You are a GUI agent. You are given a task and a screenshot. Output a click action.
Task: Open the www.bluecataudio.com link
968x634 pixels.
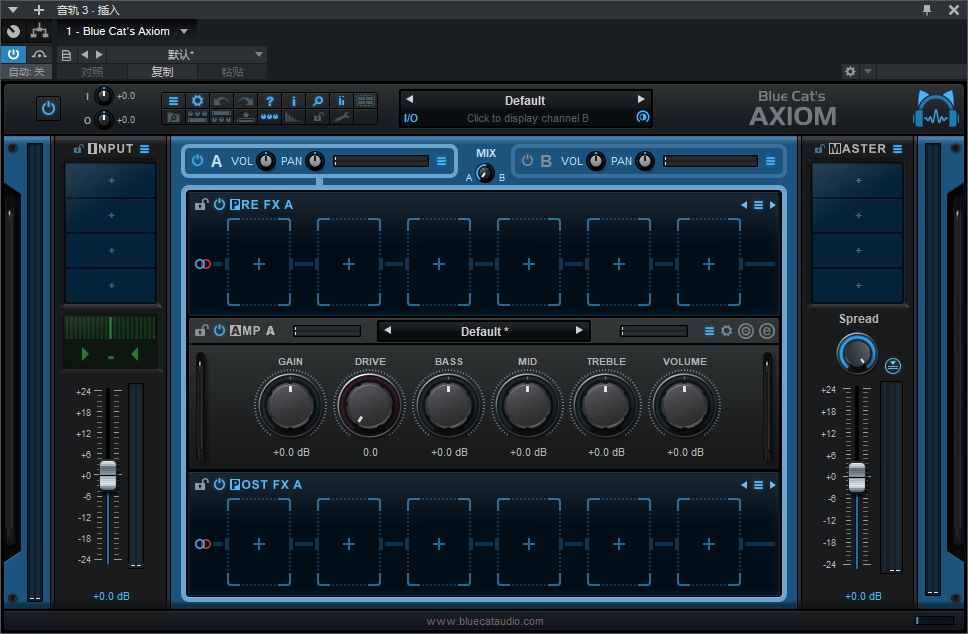pyautogui.click(x=485, y=622)
